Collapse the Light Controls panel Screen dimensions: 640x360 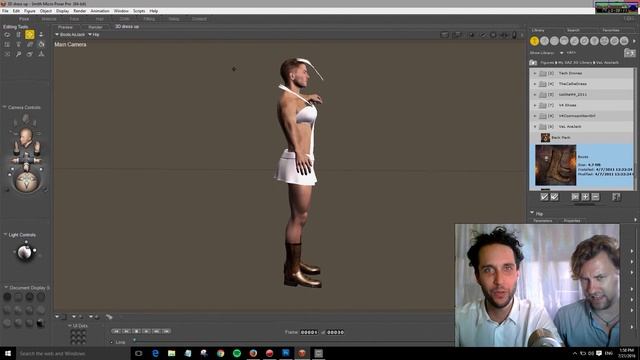5,235
